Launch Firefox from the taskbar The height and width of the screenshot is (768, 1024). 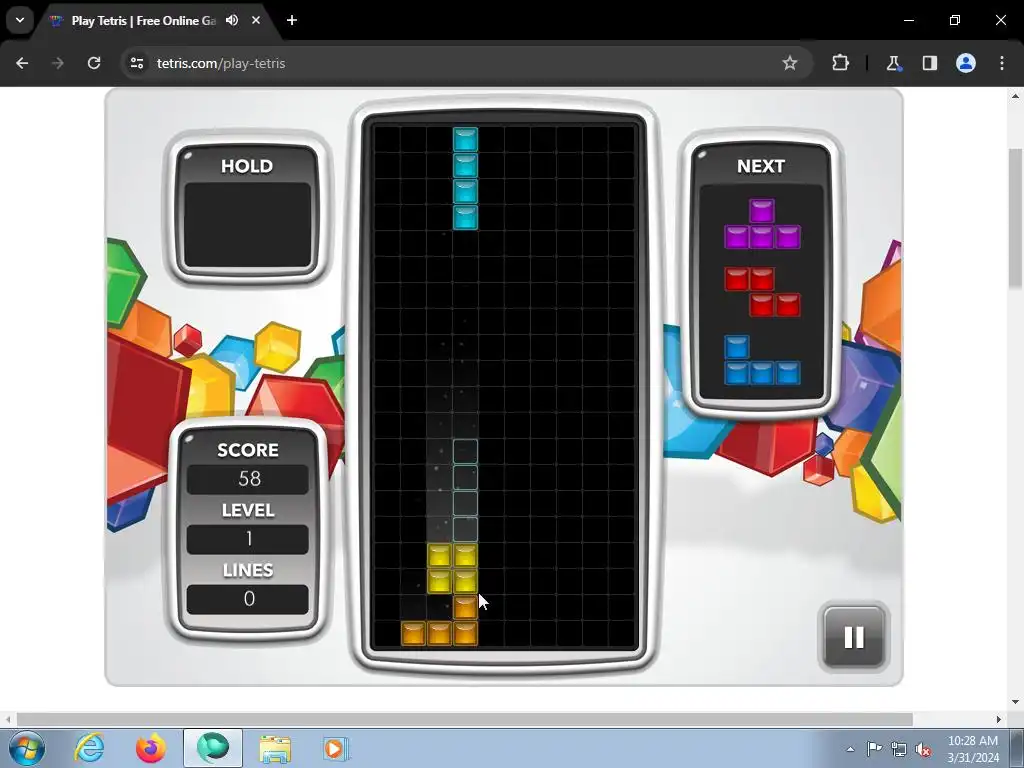151,748
